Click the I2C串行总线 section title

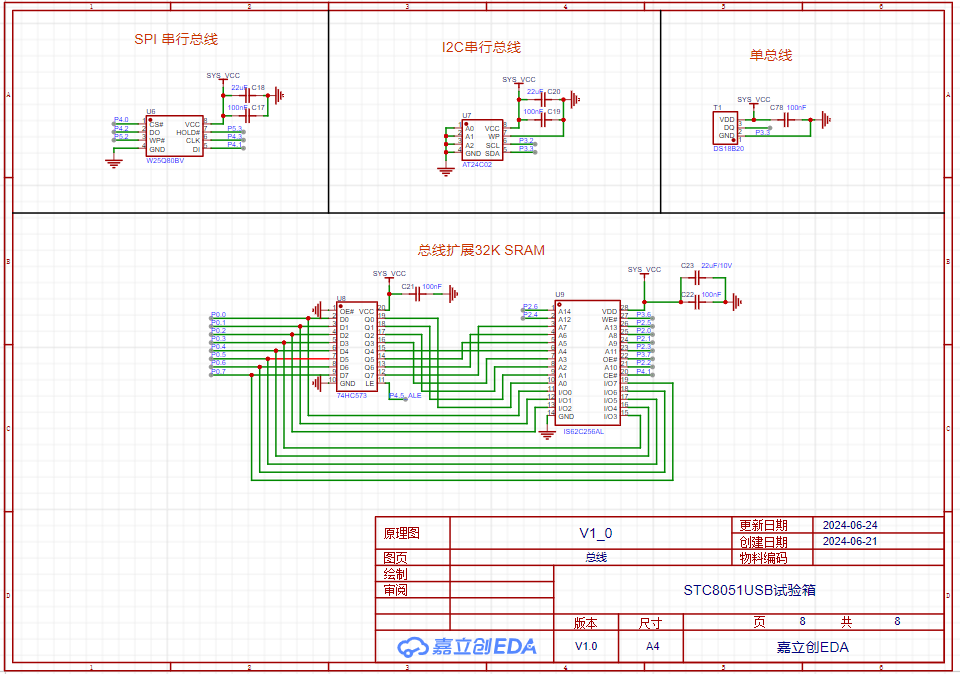[481, 47]
